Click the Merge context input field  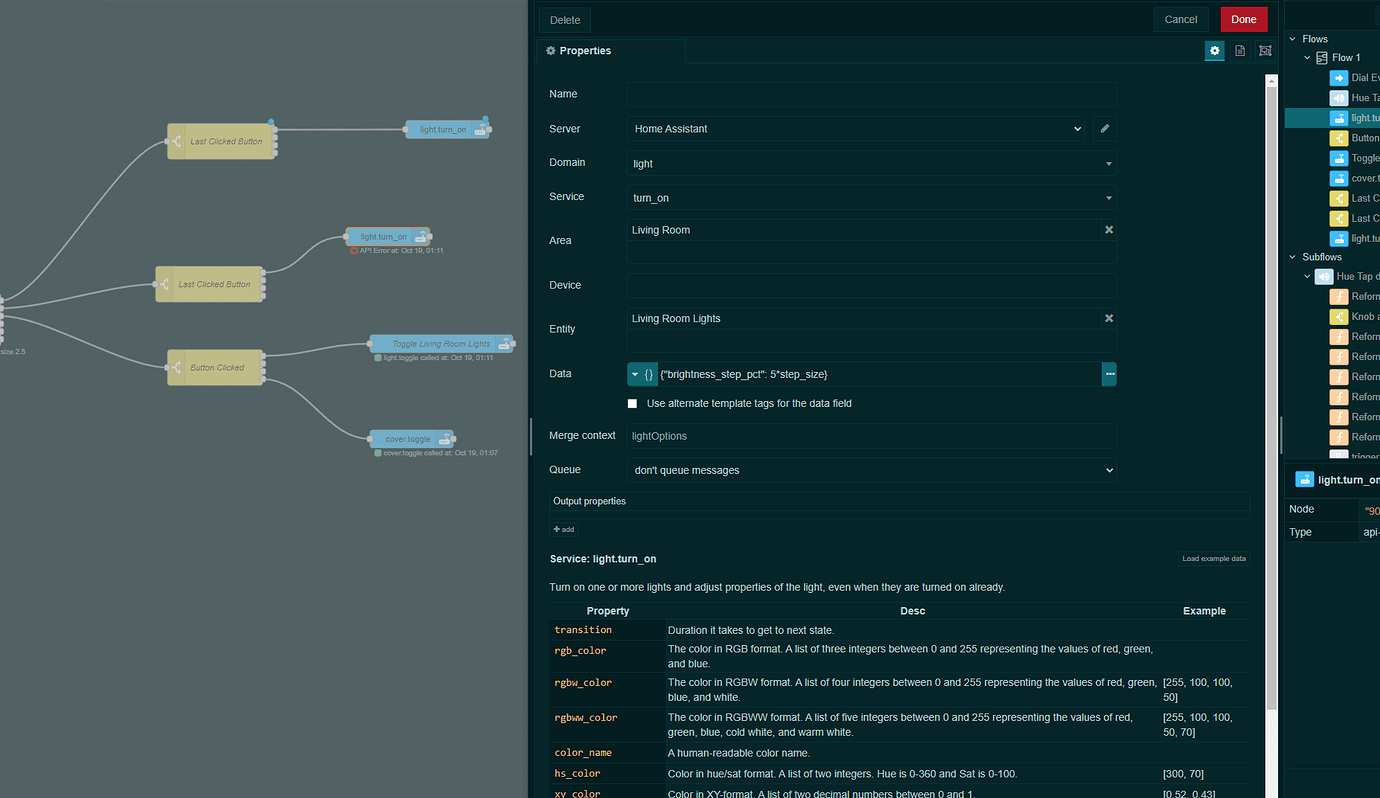pos(871,436)
